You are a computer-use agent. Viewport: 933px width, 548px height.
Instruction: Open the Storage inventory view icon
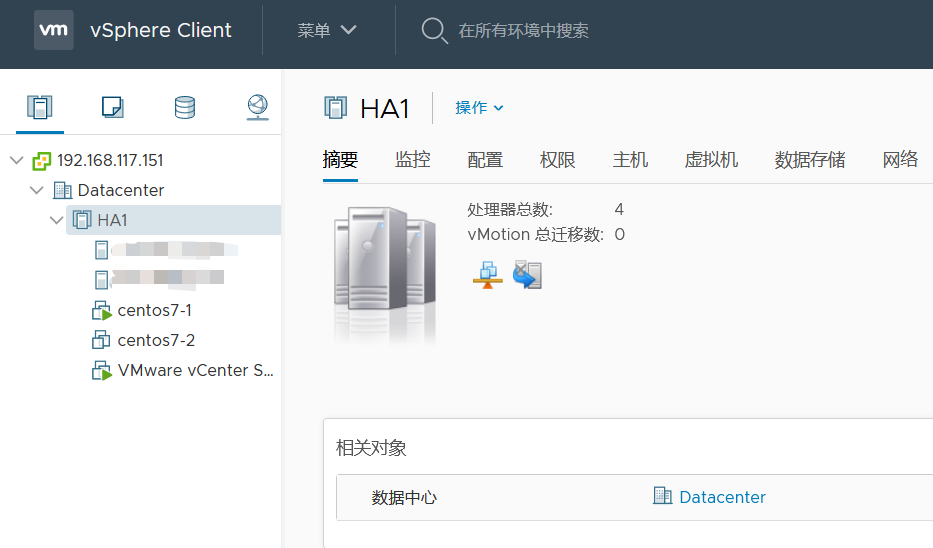(x=185, y=108)
